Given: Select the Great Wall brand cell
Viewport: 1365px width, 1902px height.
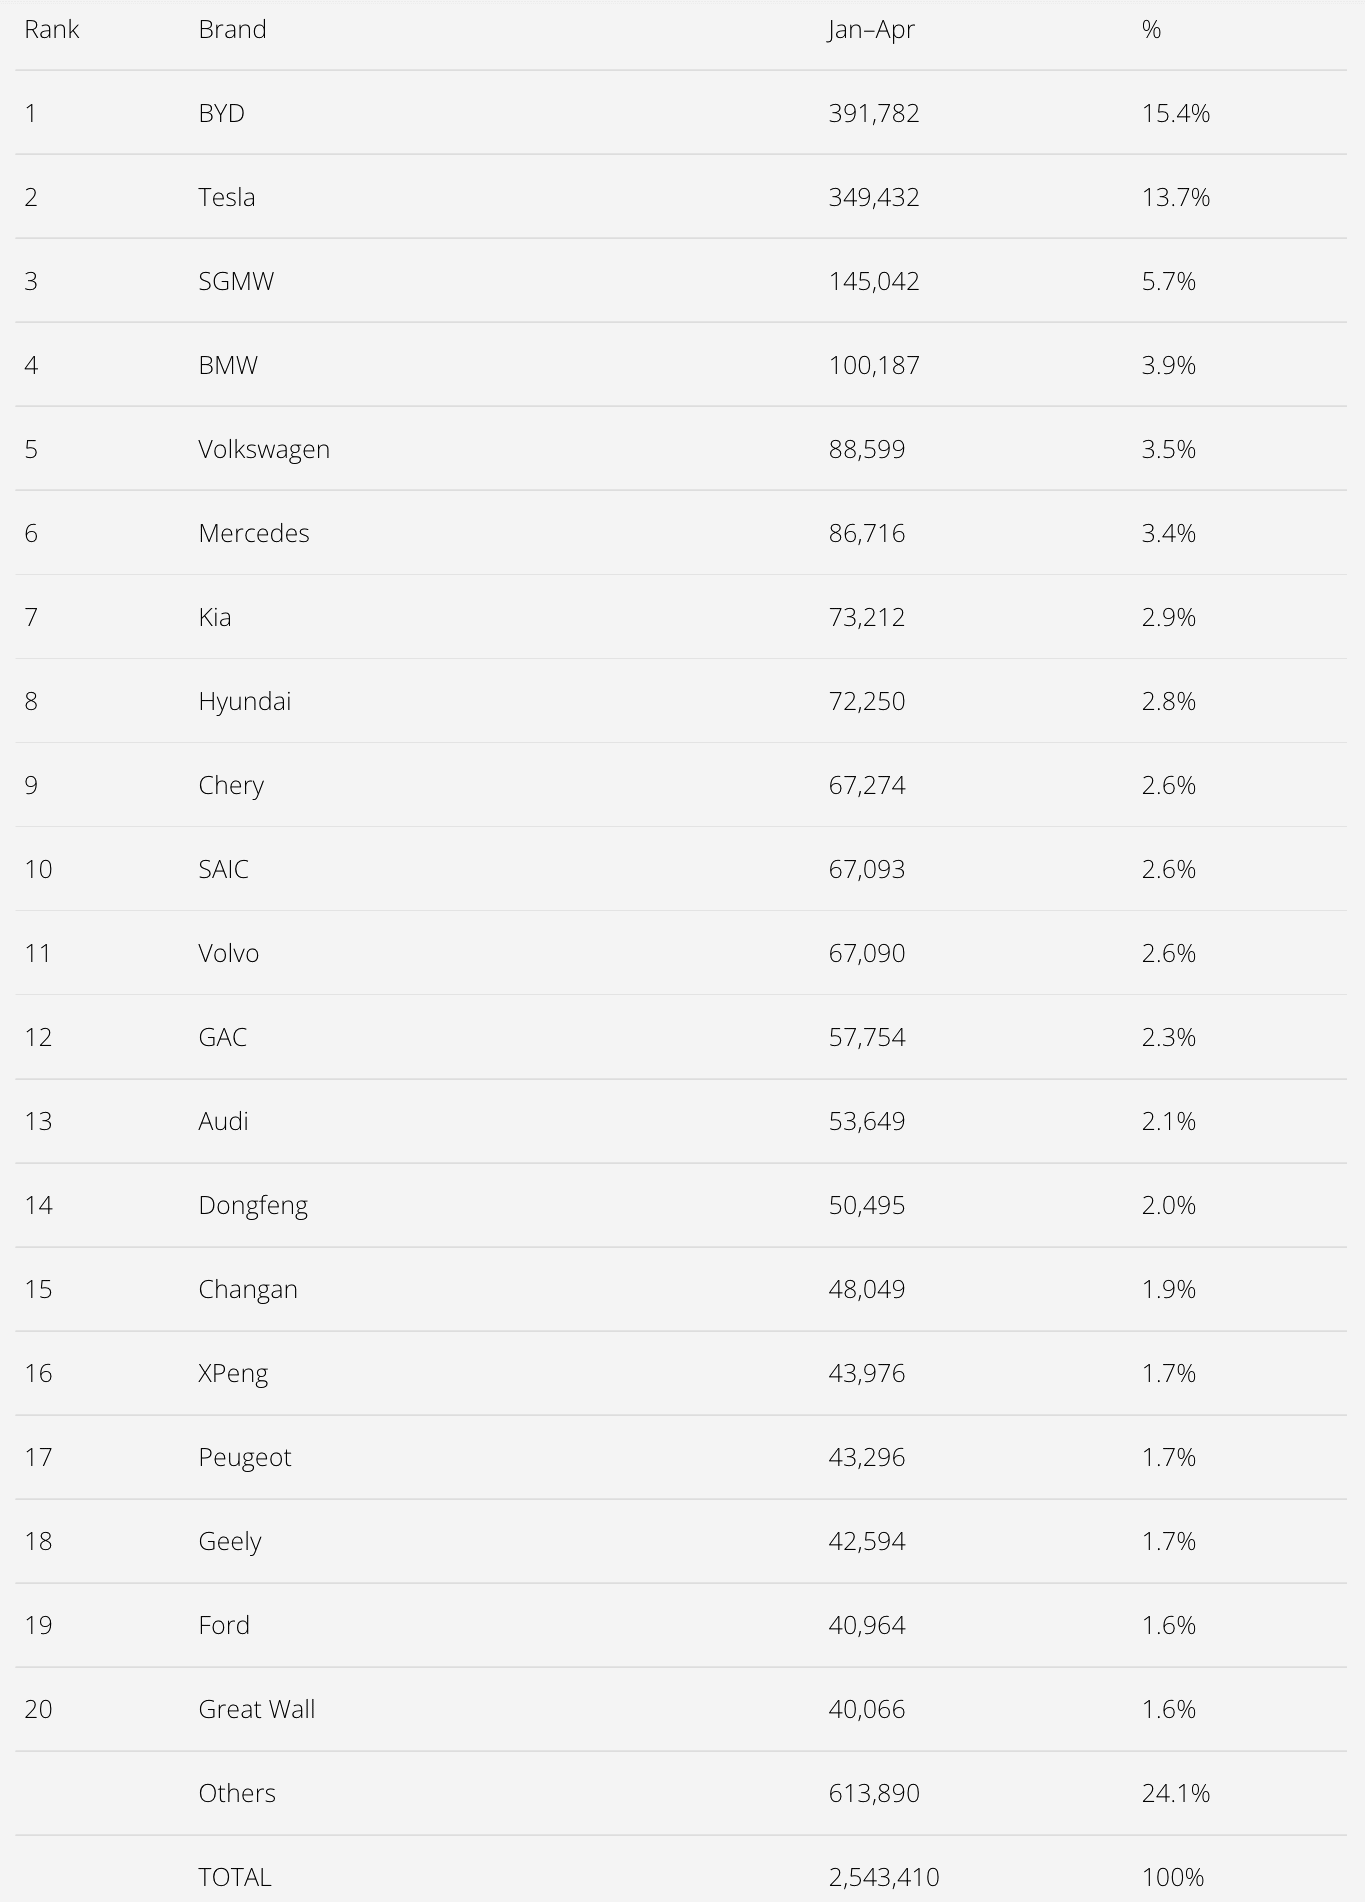Looking at the screenshot, I should (256, 1709).
